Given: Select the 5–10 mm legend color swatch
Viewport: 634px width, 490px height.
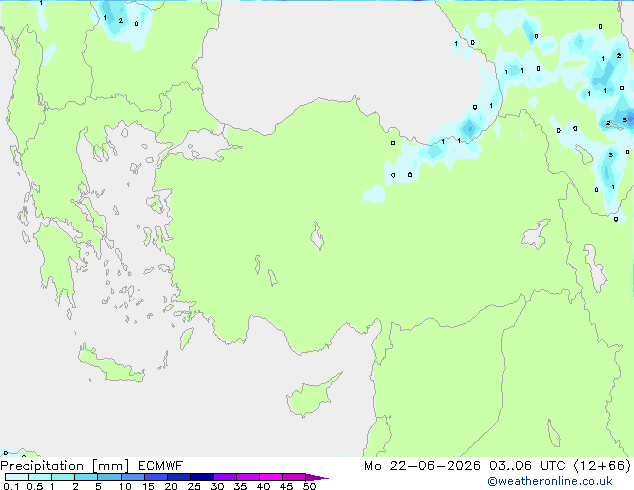Looking at the screenshot, I should [x=109, y=477].
